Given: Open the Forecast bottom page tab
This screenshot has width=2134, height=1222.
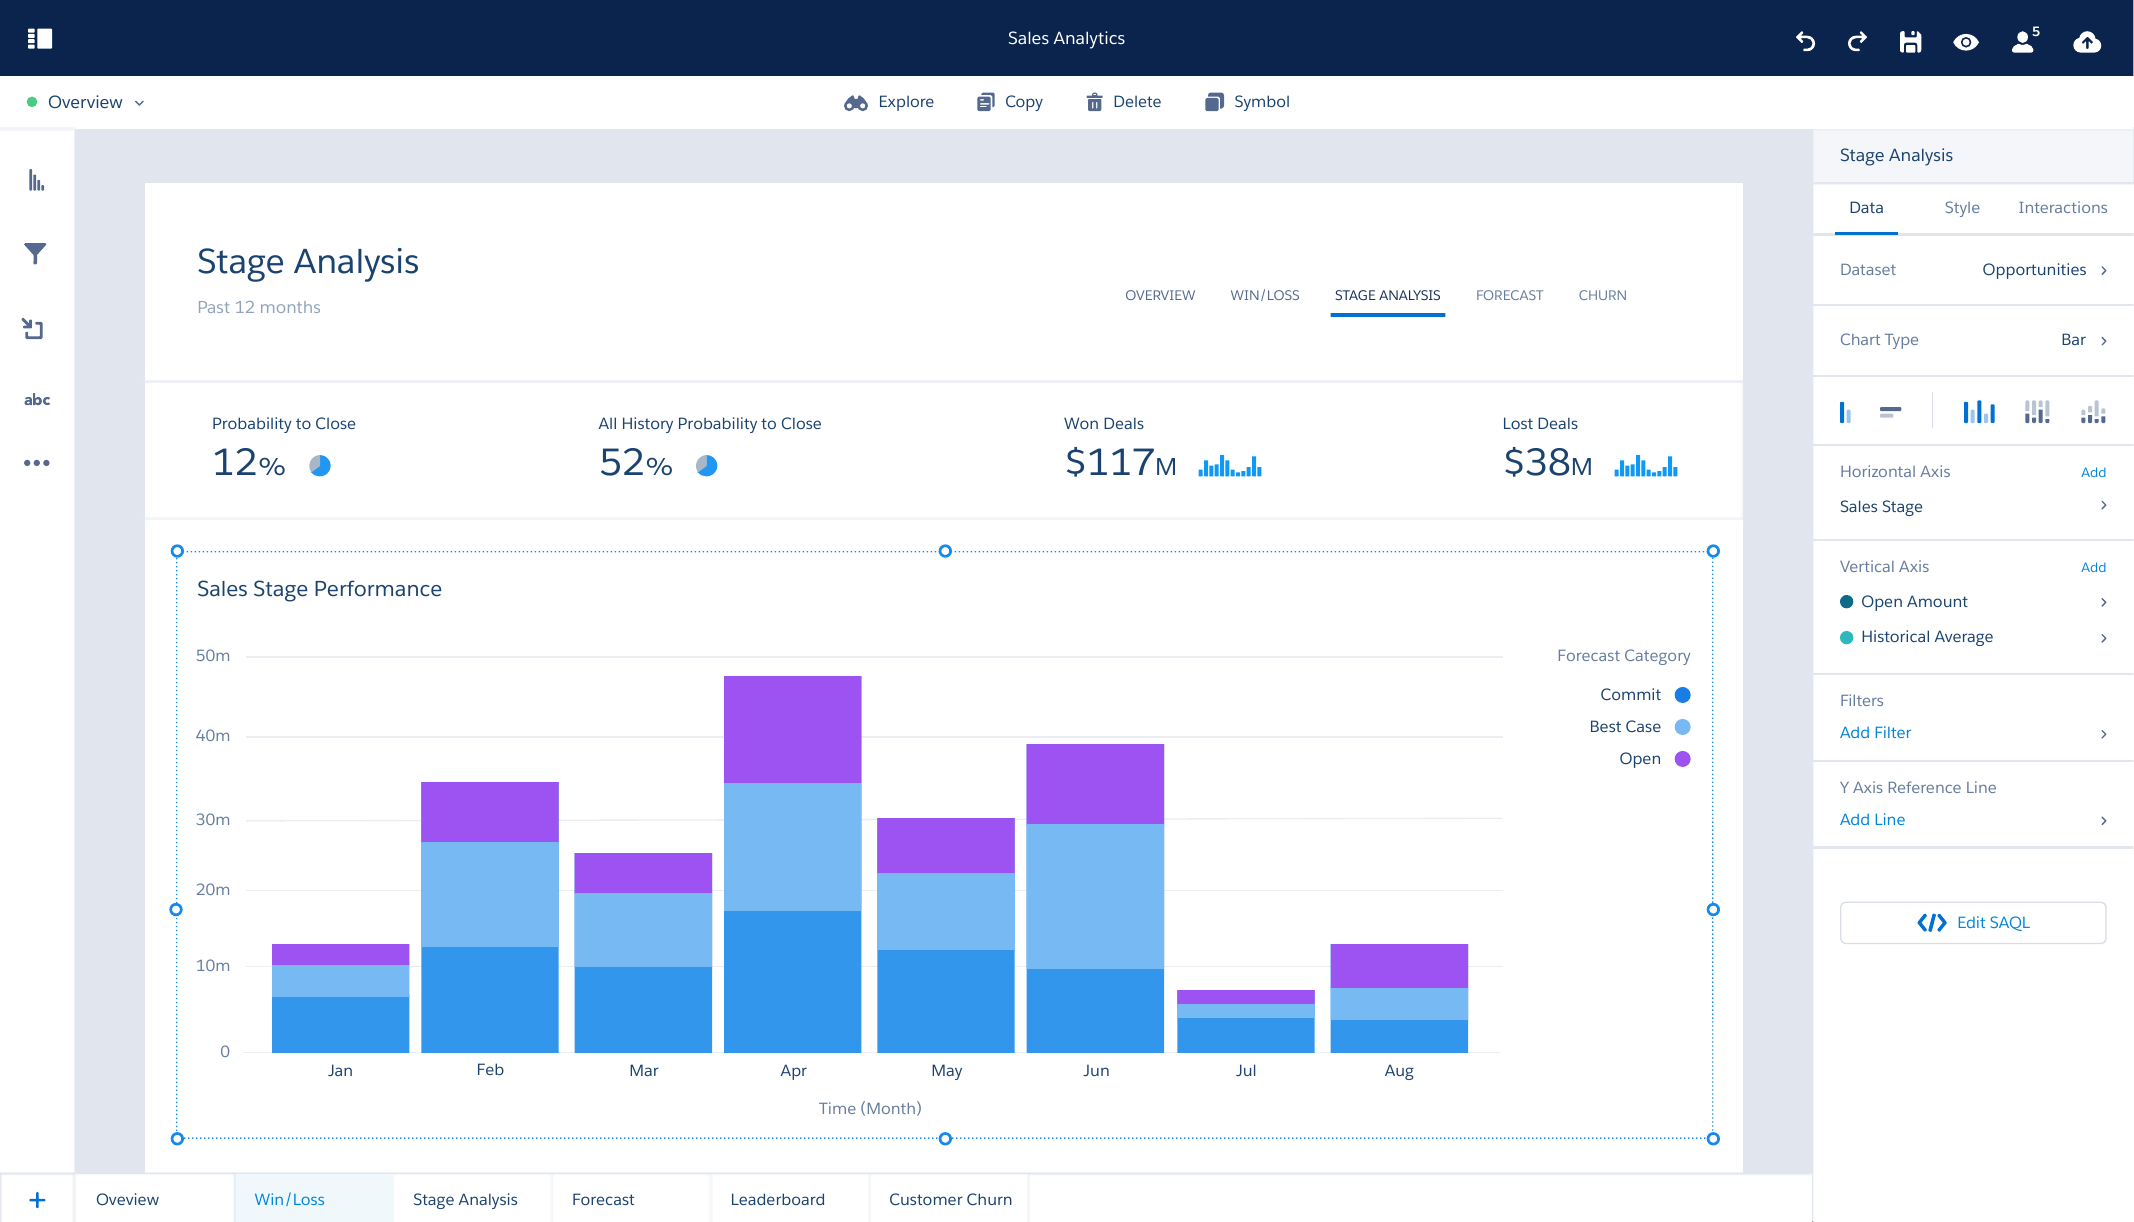Looking at the screenshot, I should click(631, 1199).
